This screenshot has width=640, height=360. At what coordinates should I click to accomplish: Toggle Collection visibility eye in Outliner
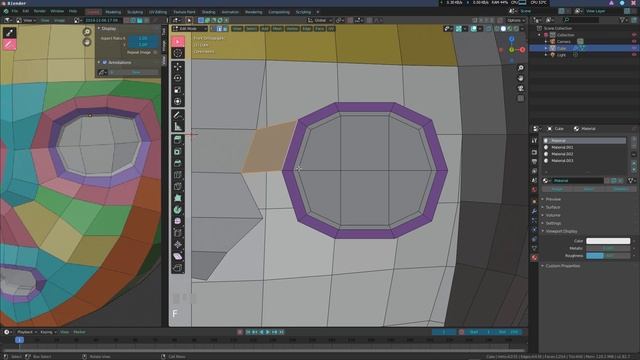pos(634,35)
